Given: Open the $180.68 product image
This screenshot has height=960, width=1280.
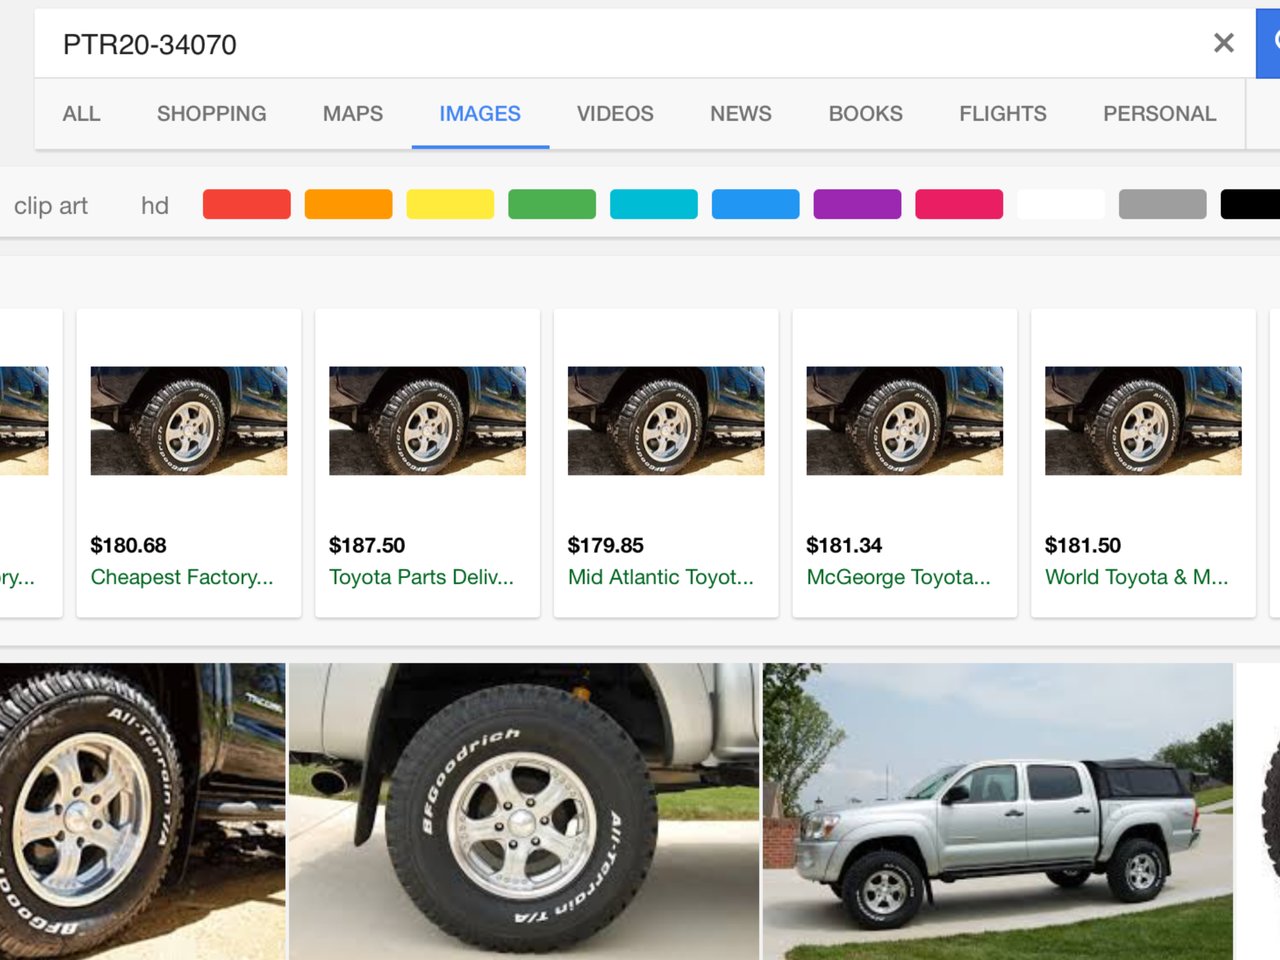Looking at the screenshot, I should [189, 421].
